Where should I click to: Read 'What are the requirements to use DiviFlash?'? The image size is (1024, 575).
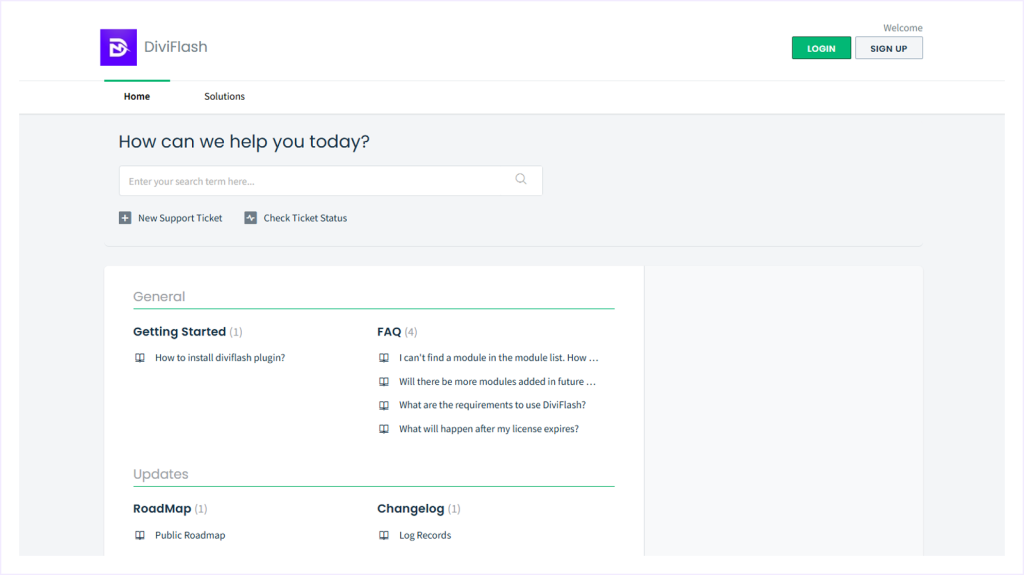pos(492,405)
